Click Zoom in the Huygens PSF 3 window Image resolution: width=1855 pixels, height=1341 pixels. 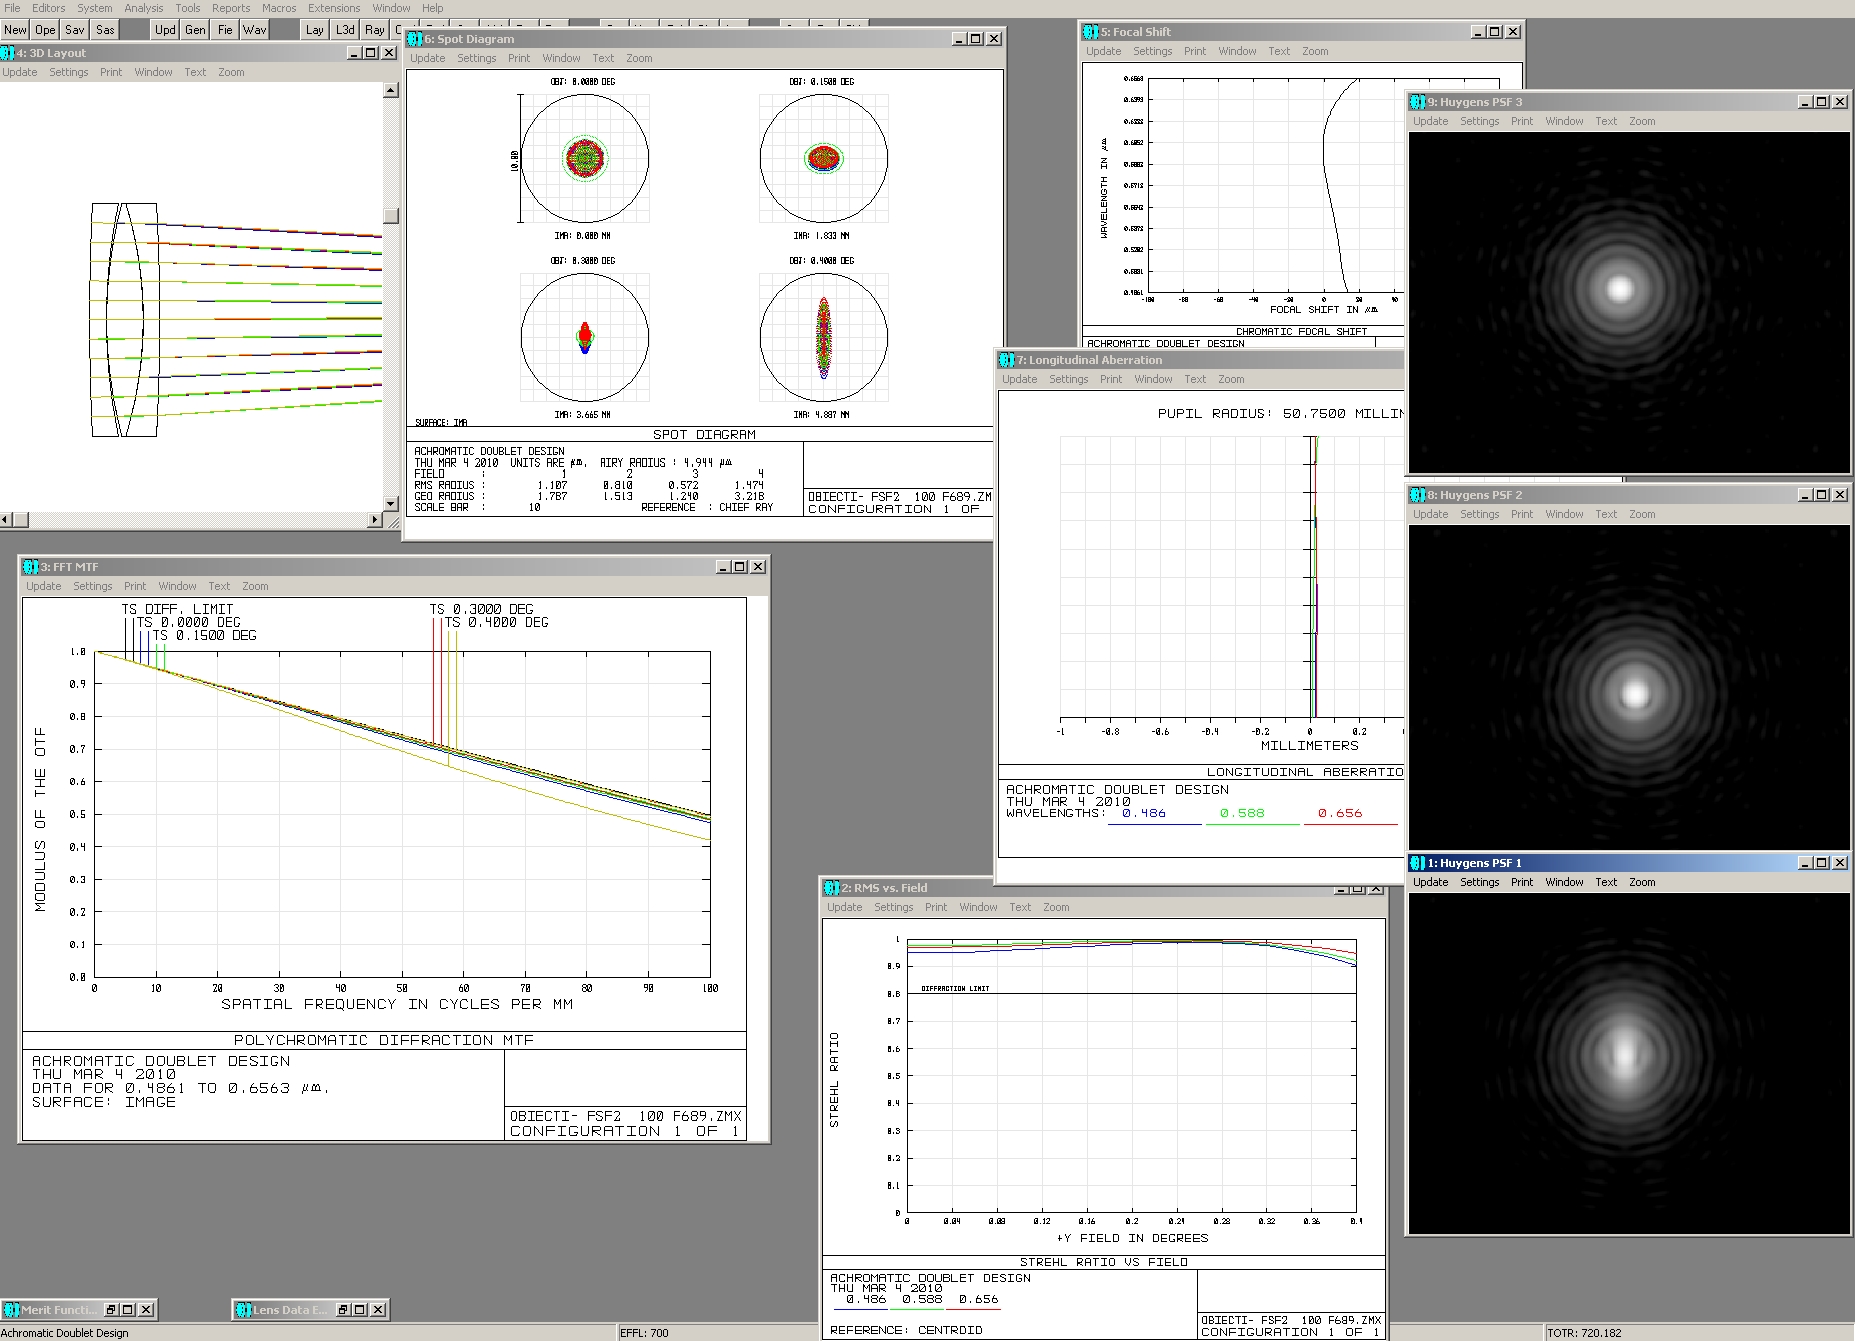1642,121
